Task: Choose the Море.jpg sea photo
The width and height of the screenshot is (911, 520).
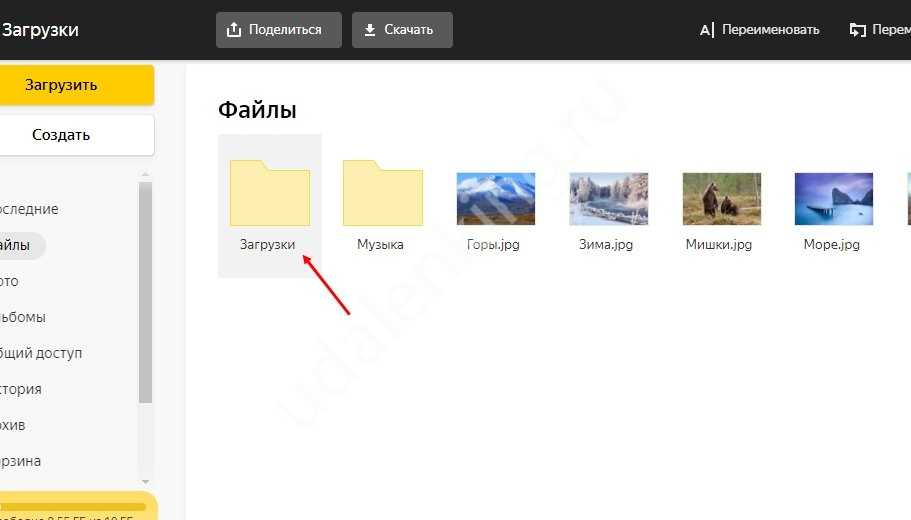Action: click(833, 199)
